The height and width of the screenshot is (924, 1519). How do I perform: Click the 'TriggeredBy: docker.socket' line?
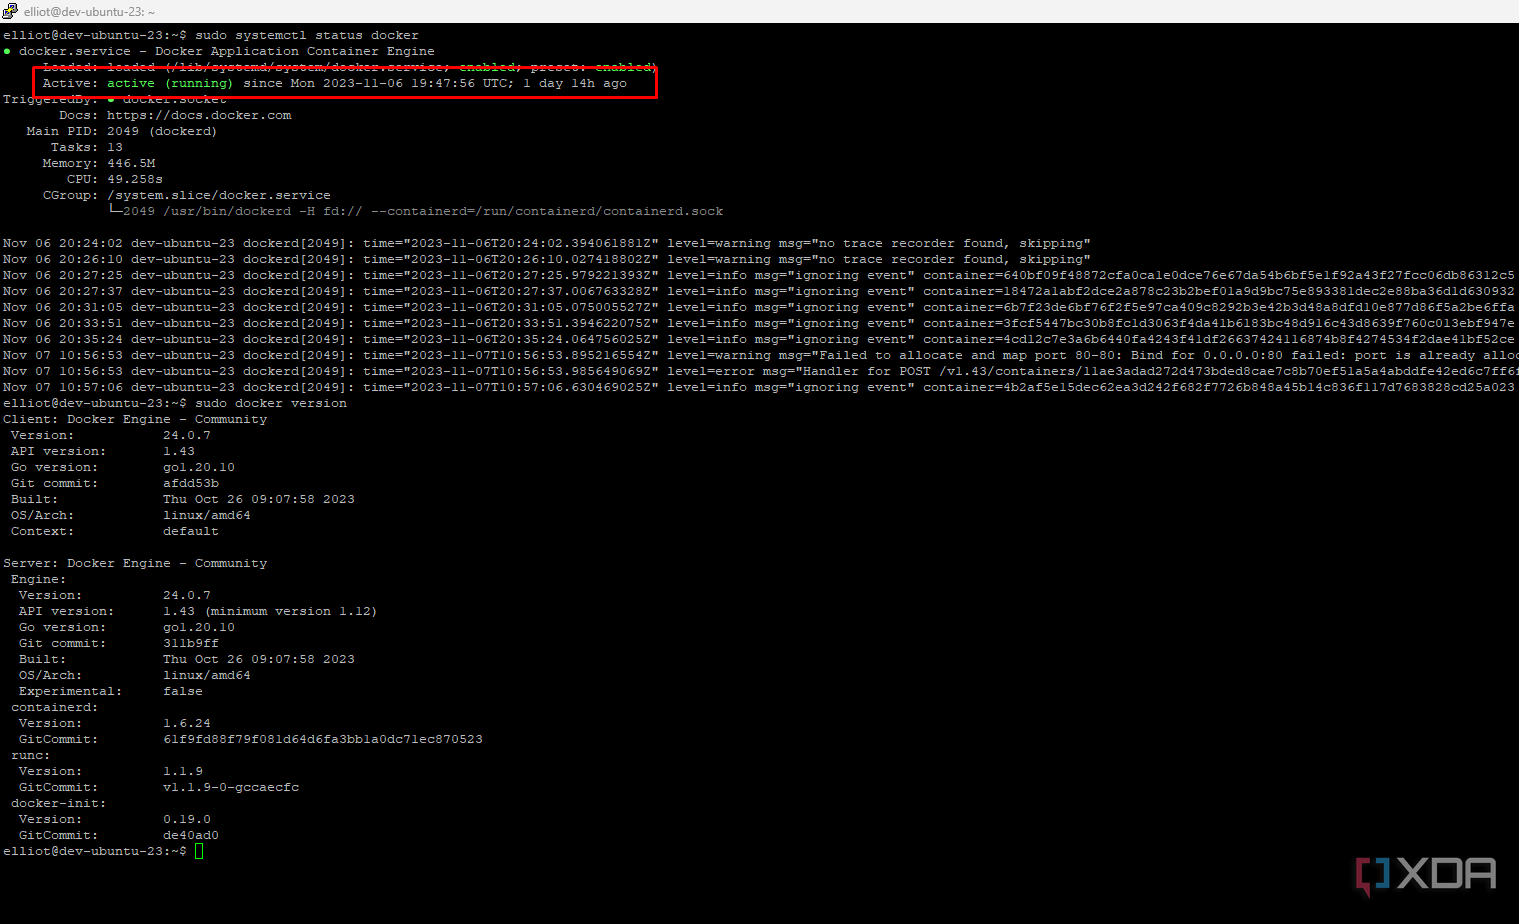point(115,99)
